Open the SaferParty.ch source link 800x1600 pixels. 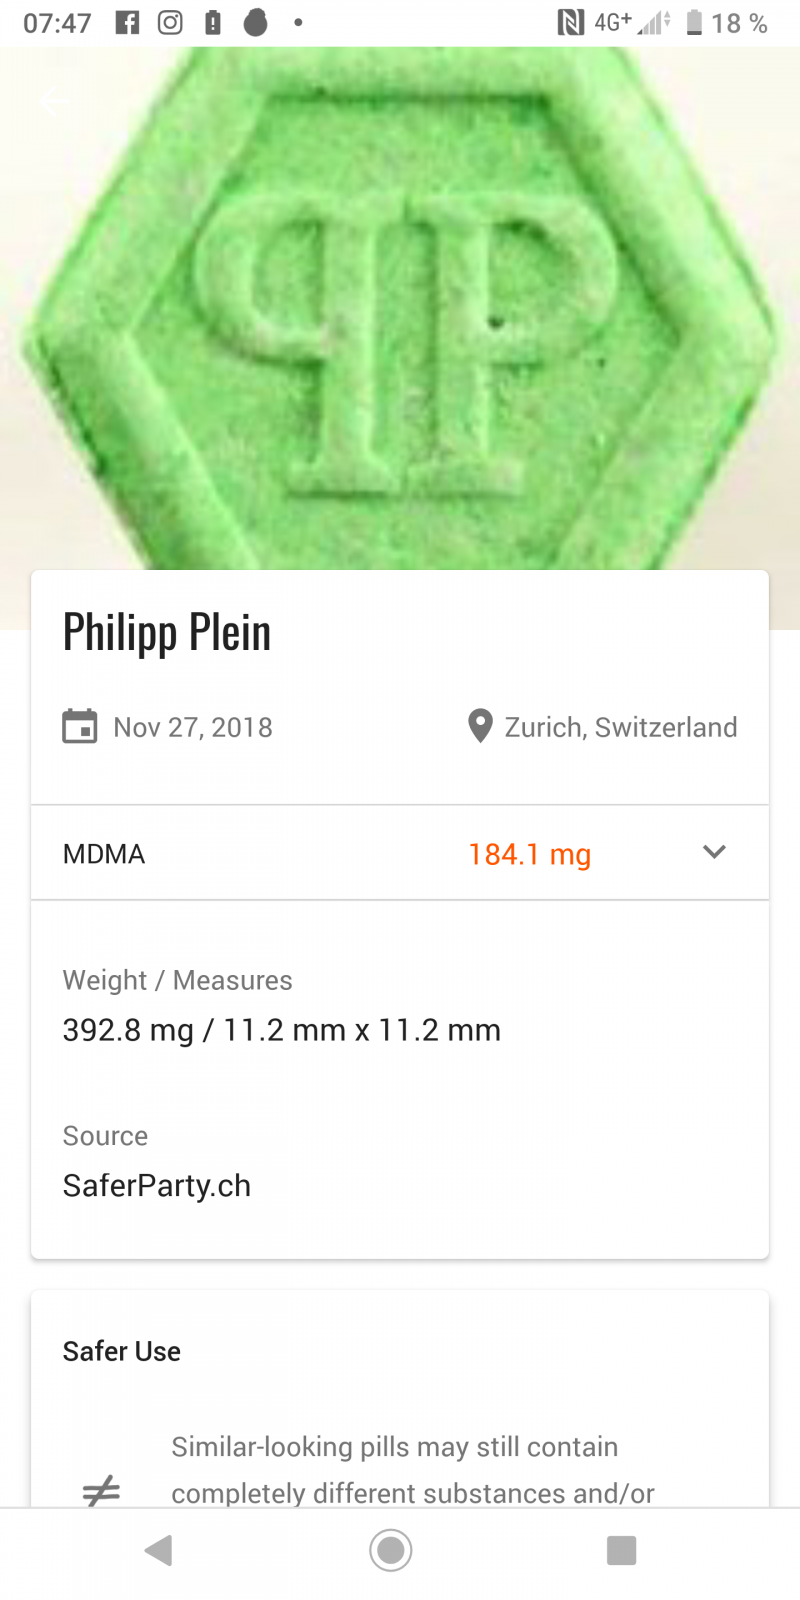[x=157, y=1186]
